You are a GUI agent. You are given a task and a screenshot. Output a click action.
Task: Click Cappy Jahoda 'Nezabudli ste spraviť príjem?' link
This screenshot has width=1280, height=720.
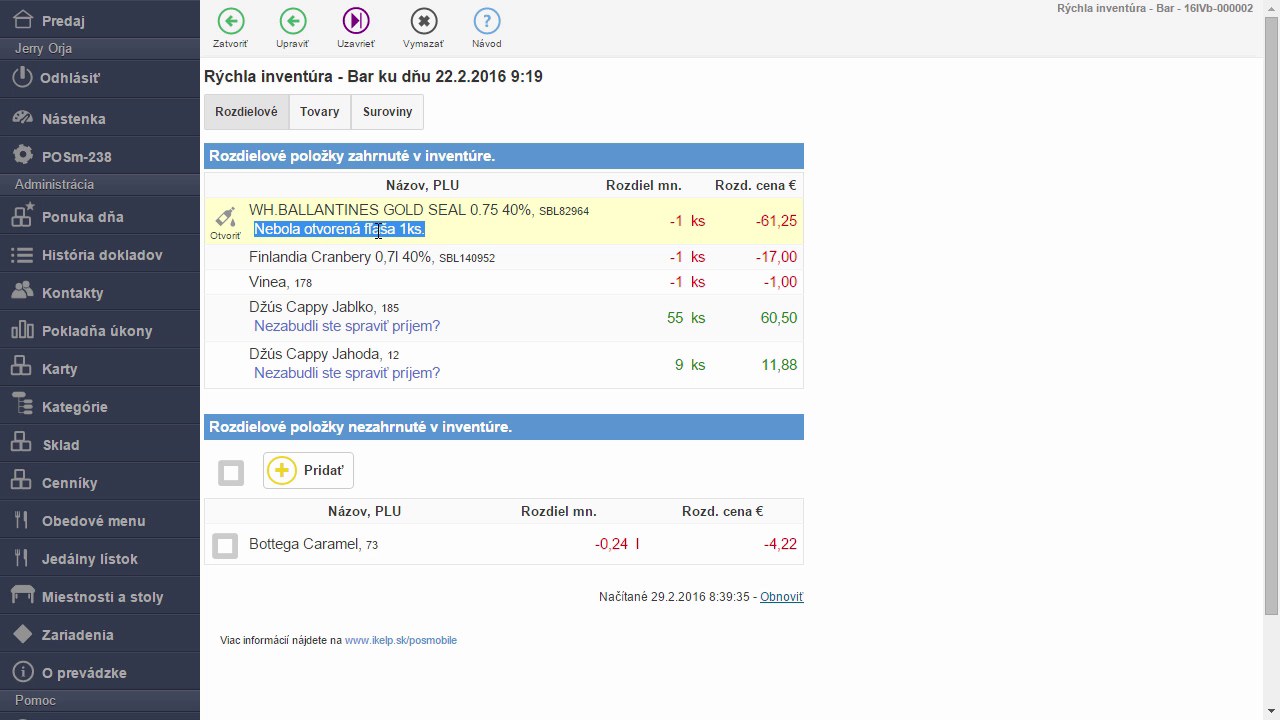tap(347, 373)
